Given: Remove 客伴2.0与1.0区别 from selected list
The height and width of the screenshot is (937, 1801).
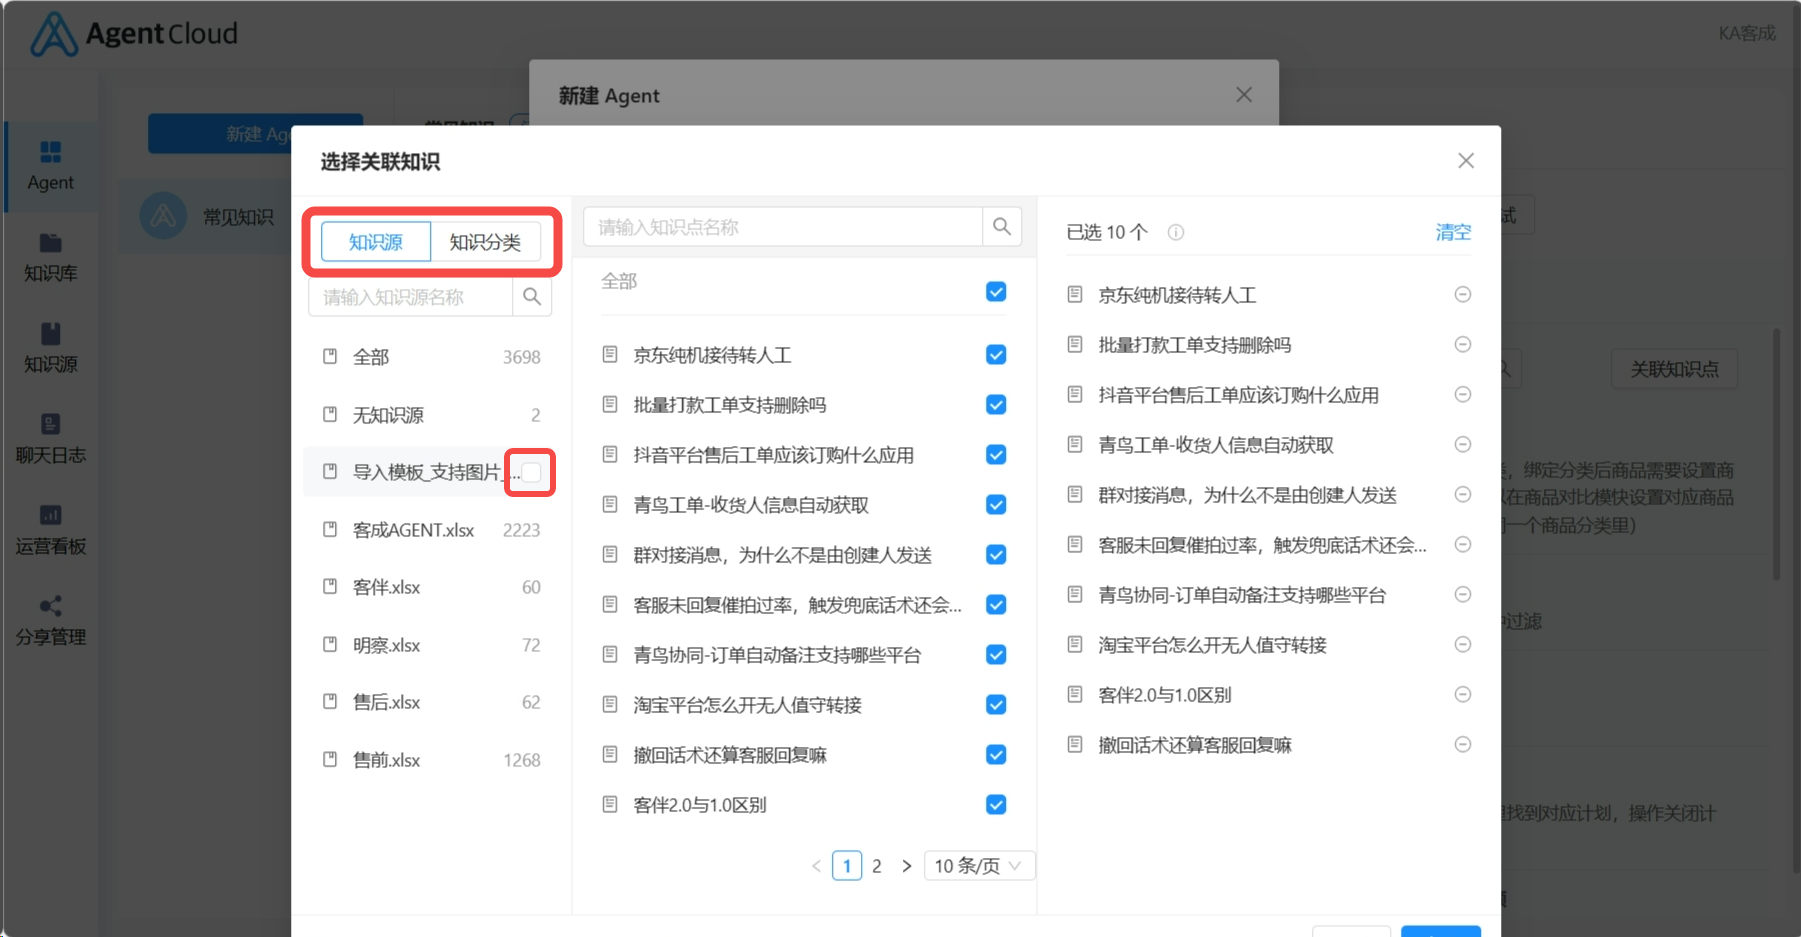Looking at the screenshot, I should click(1462, 695).
